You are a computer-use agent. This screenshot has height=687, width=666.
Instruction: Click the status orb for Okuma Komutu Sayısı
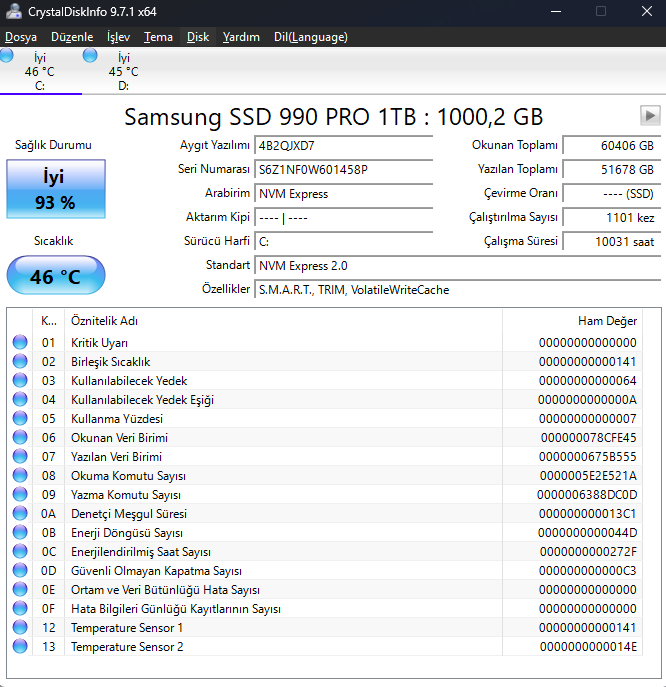pyautogui.click(x=20, y=475)
